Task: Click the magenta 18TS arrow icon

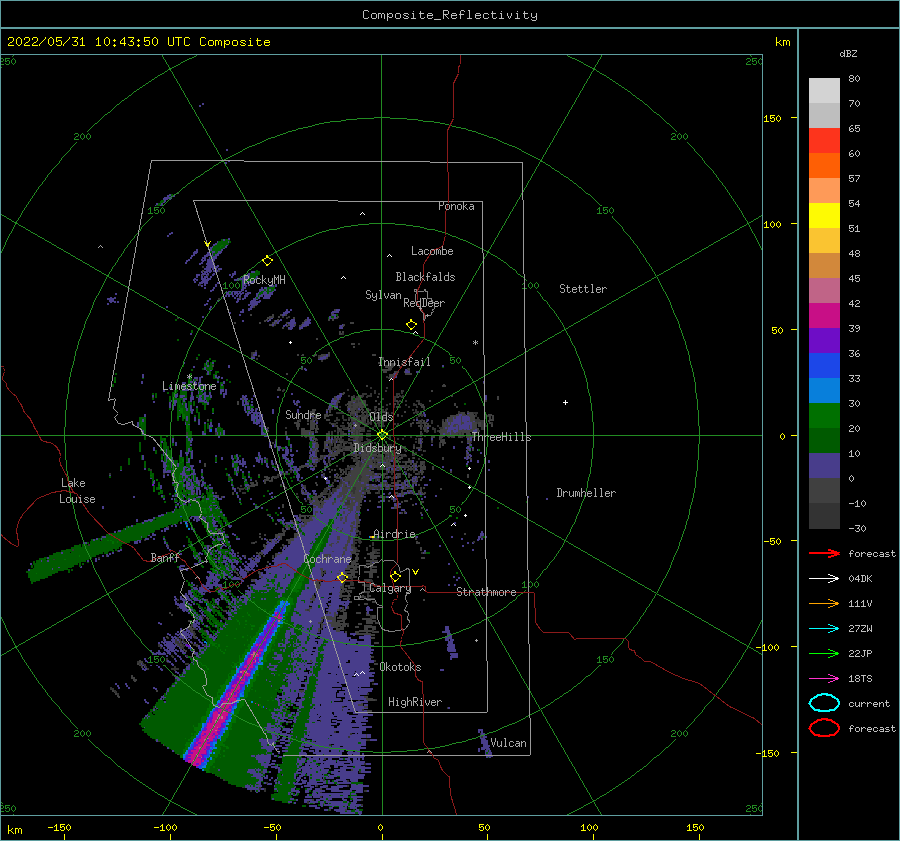Action: coord(824,679)
